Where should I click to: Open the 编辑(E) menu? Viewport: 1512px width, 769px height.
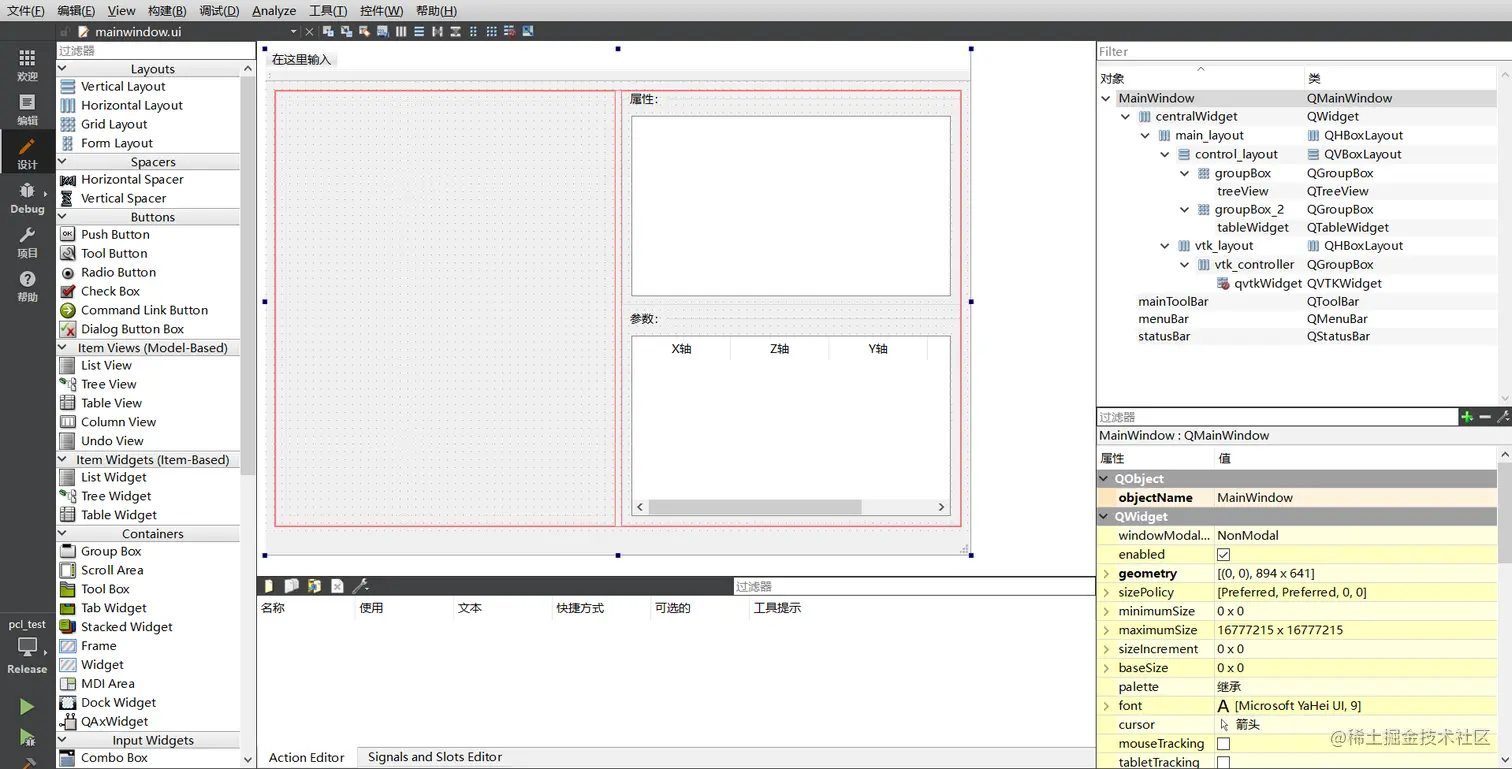(76, 11)
